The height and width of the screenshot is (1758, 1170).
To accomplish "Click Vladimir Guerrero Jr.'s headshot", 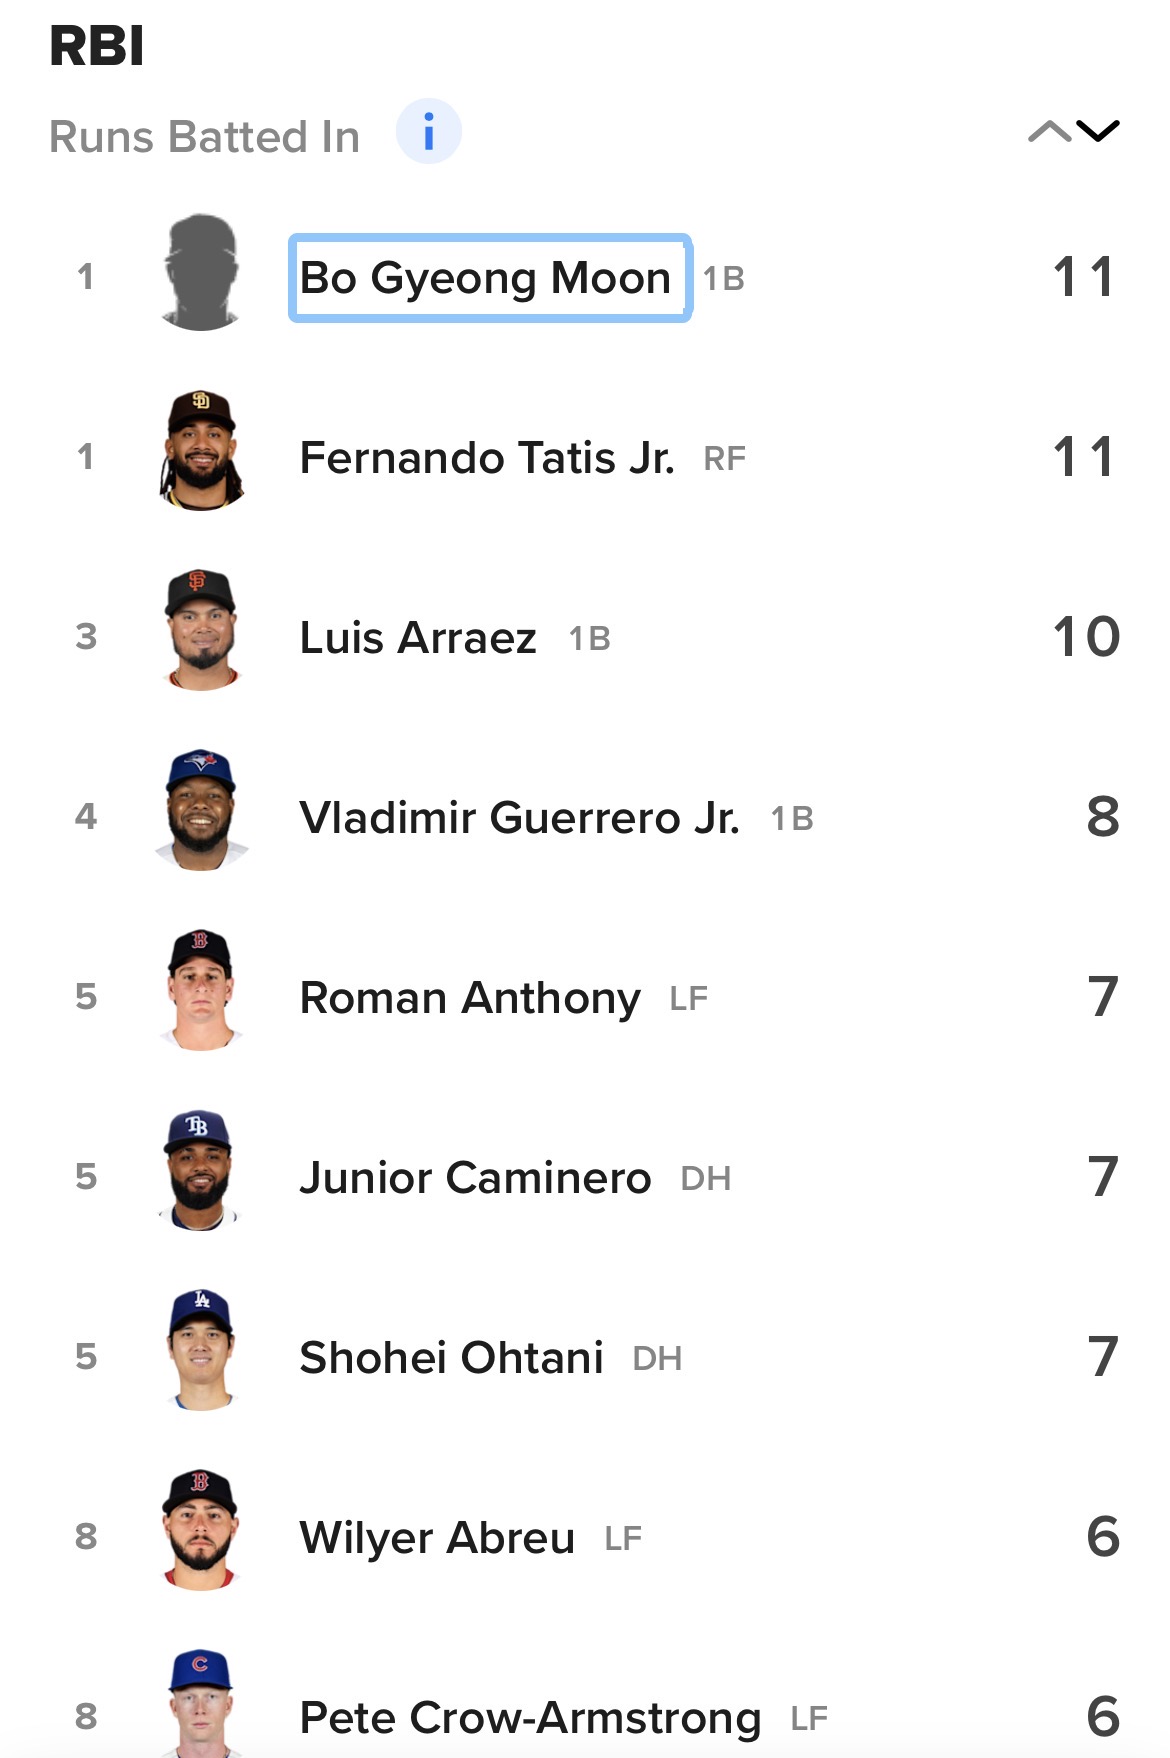I will click(x=201, y=811).
